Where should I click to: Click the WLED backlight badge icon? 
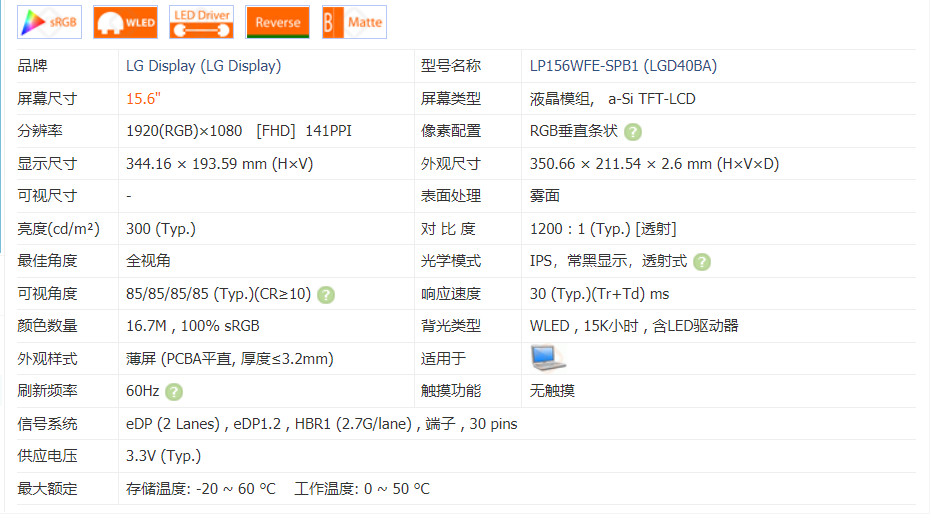(x=125, y=22)
